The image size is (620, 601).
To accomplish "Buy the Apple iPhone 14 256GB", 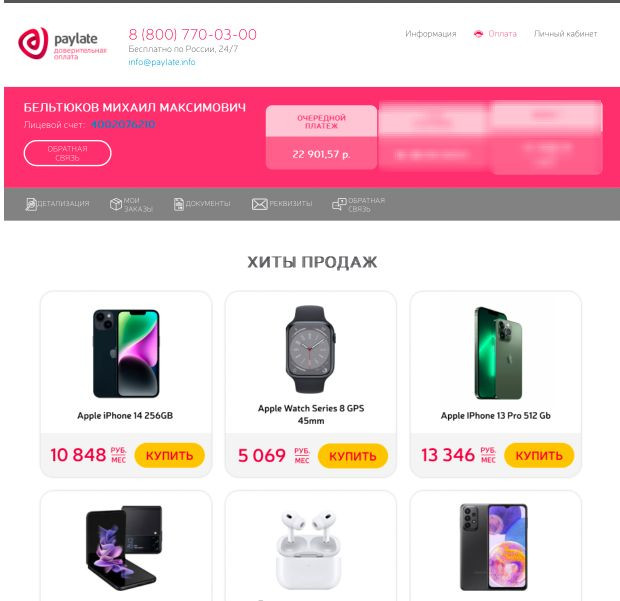I will click(170, 455).
